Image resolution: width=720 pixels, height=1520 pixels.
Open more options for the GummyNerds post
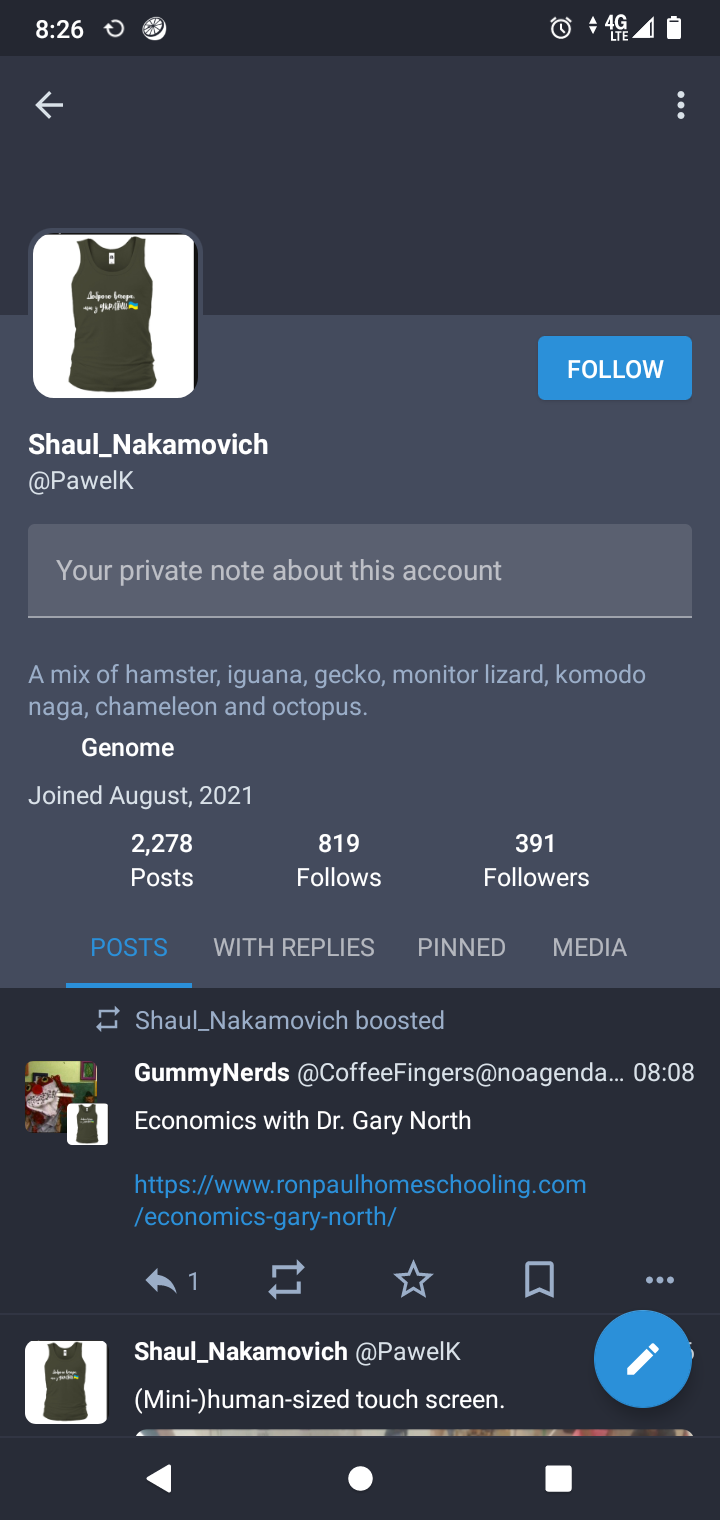pyautogui.click(x=660, y=1280)
